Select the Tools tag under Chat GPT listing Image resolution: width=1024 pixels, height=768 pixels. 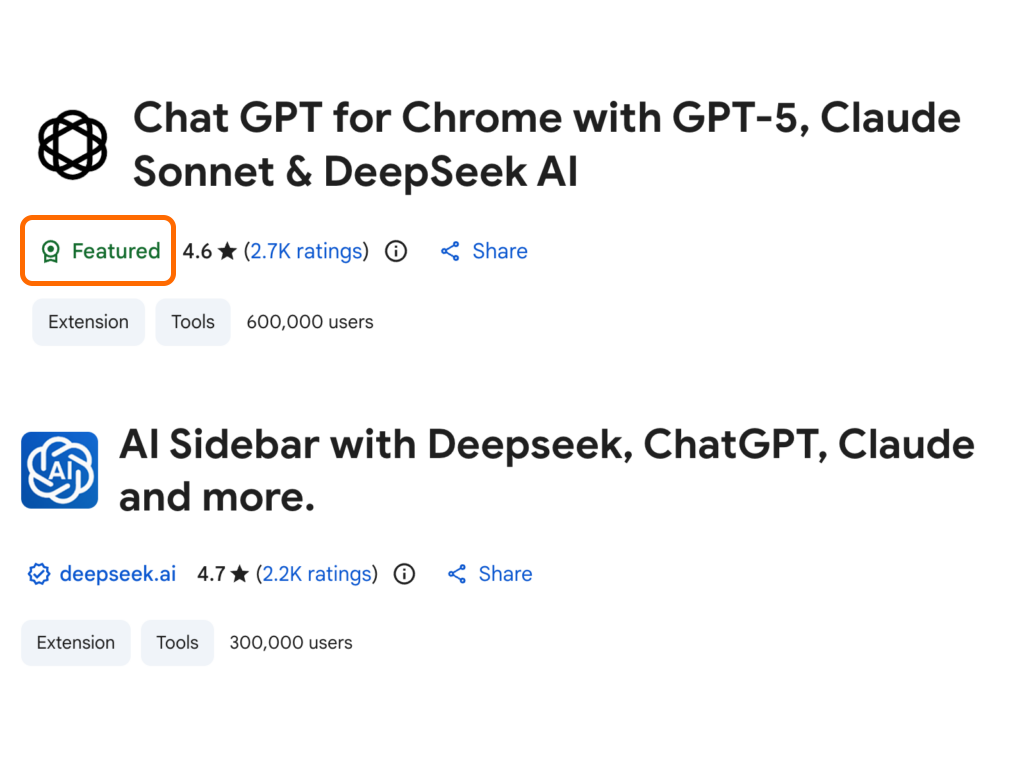coord(192,322)
